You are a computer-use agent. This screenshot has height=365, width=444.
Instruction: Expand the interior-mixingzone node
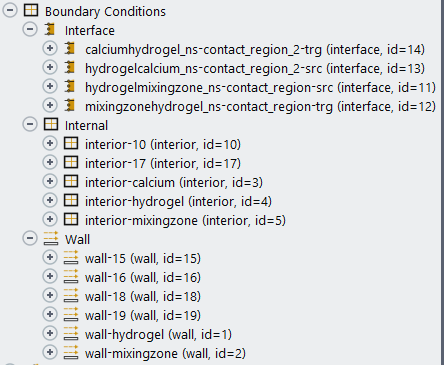pos(50,219)
